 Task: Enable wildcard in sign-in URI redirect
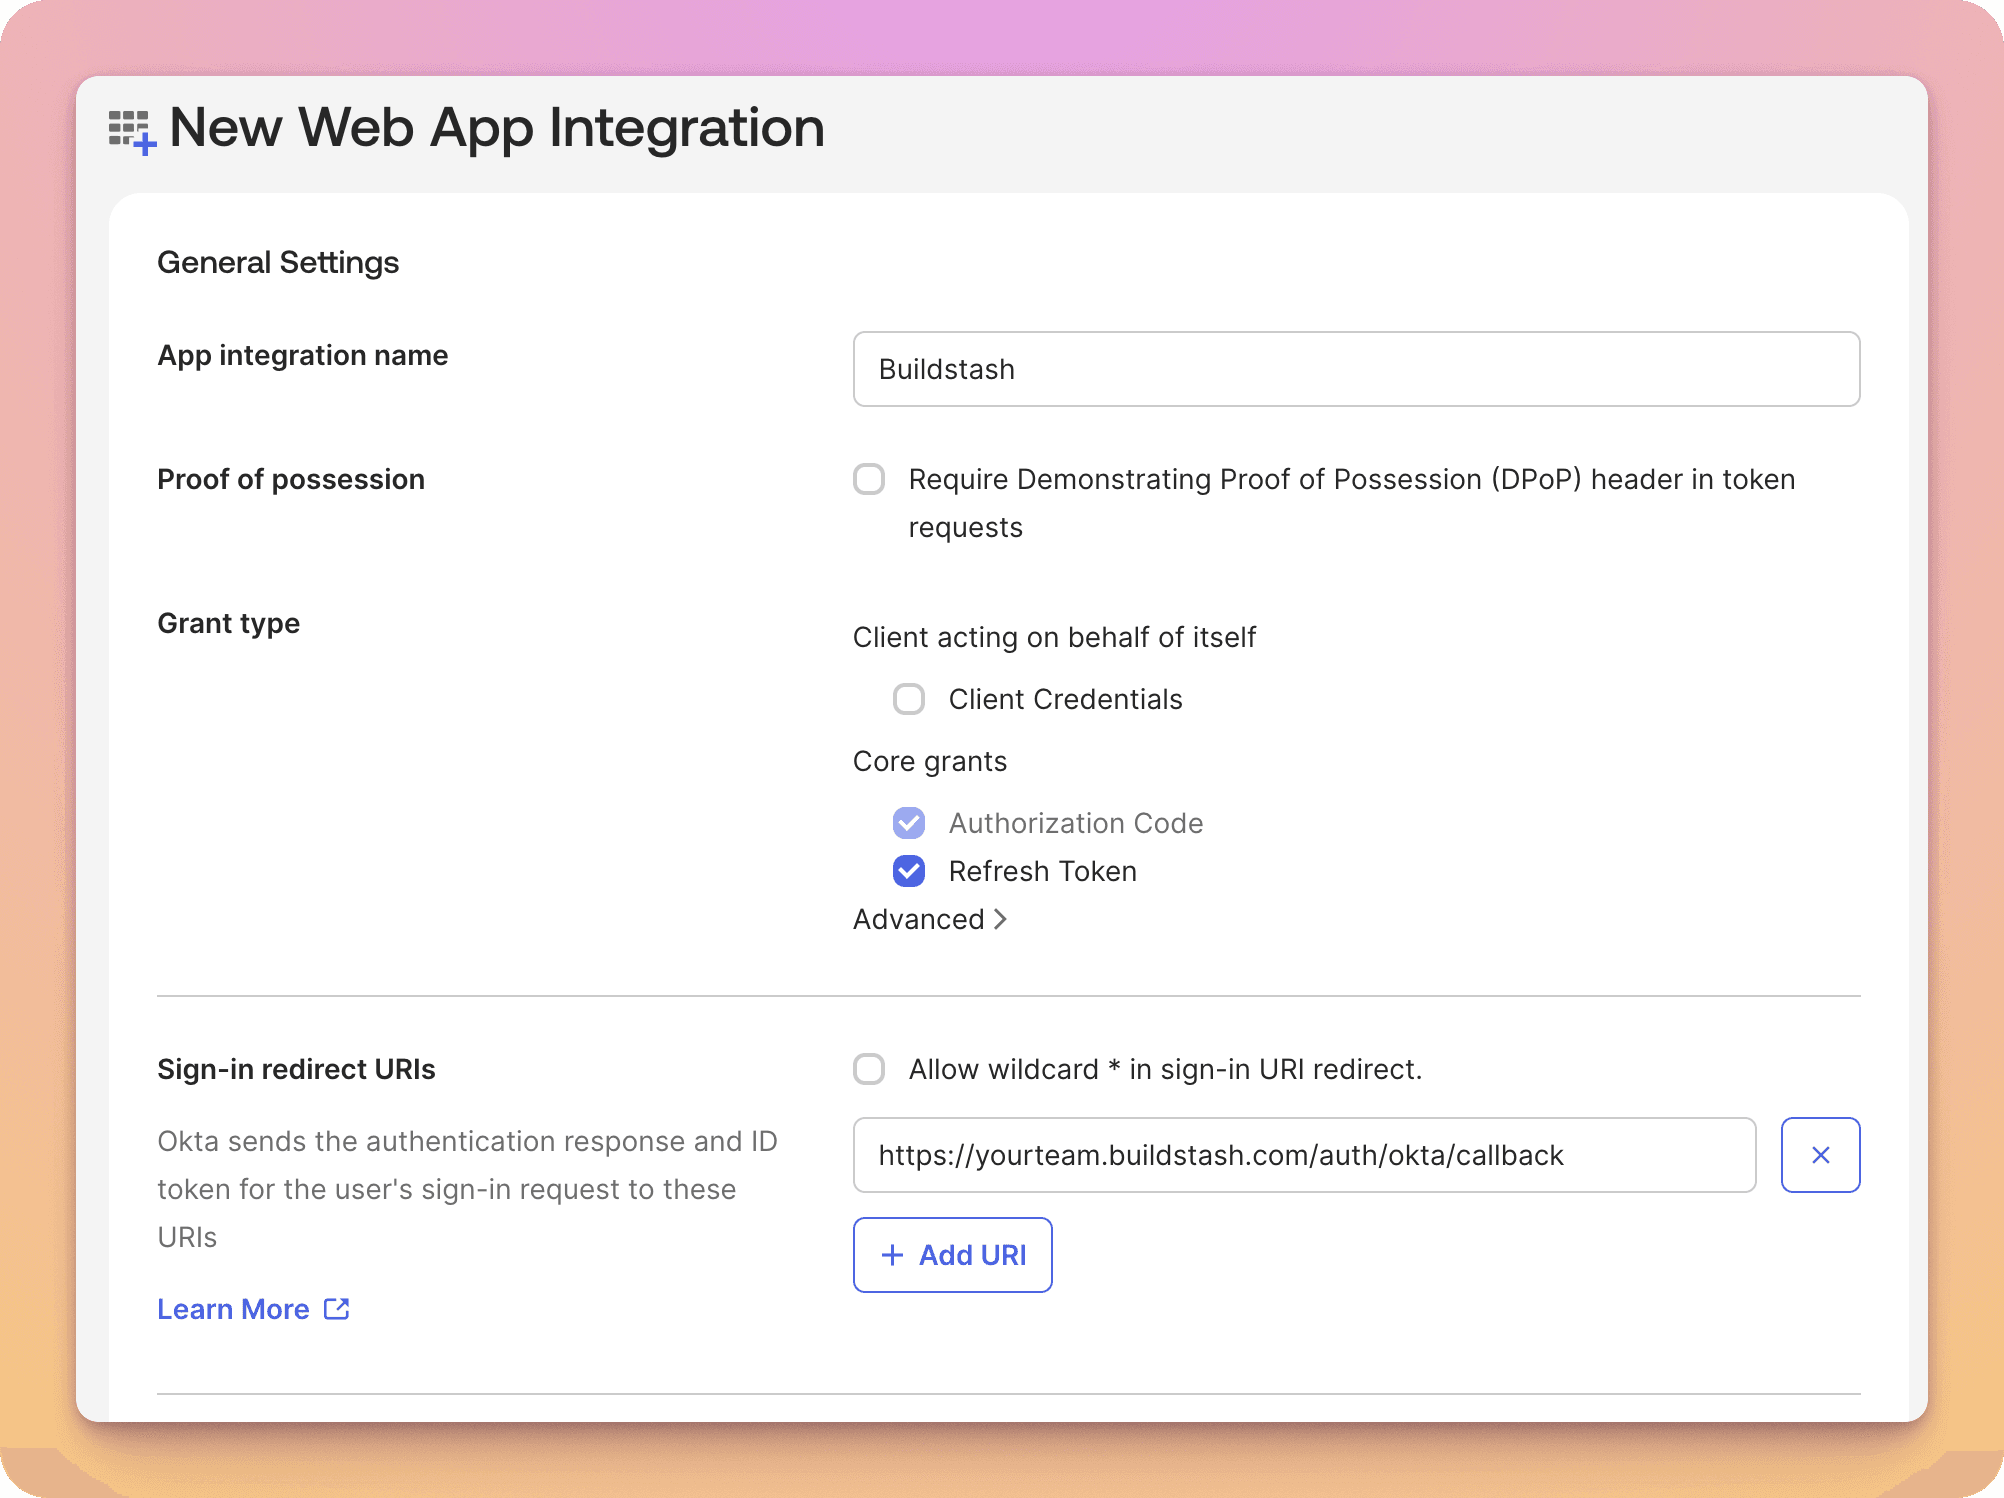click(868, 1069)
